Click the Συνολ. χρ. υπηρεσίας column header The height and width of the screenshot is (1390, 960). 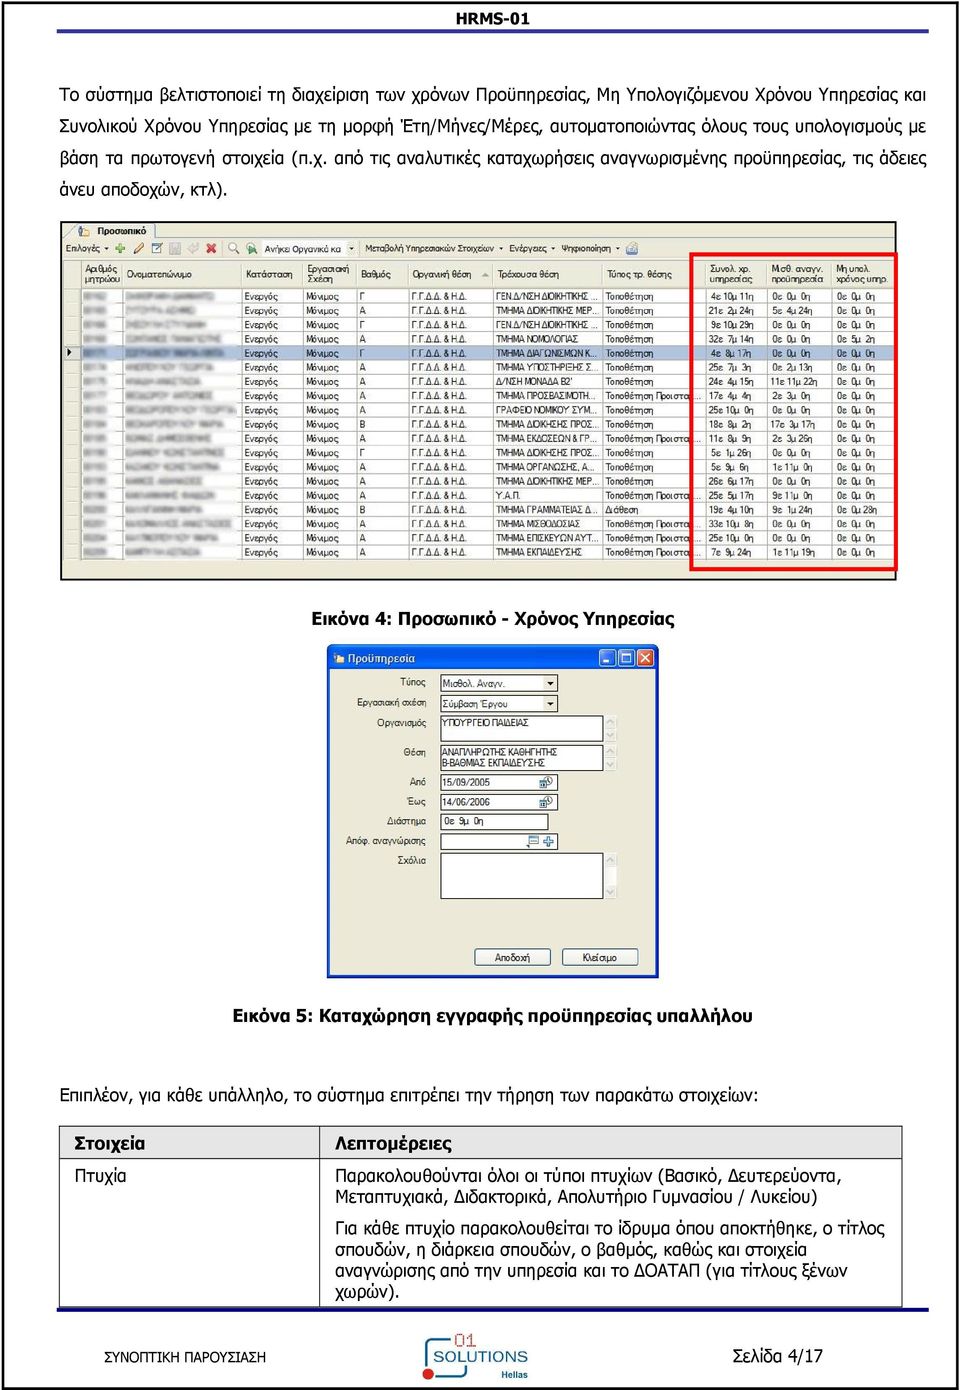point(735,274)
